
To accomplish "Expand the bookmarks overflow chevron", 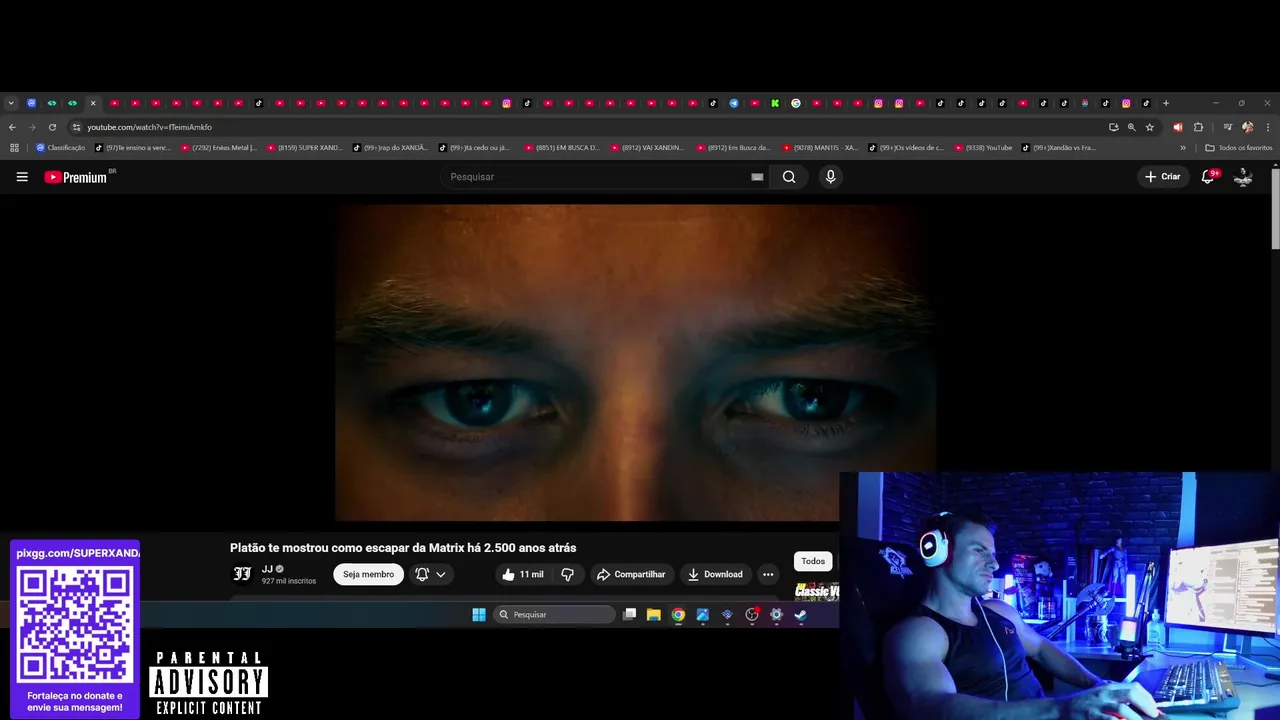I will 1183,148.
